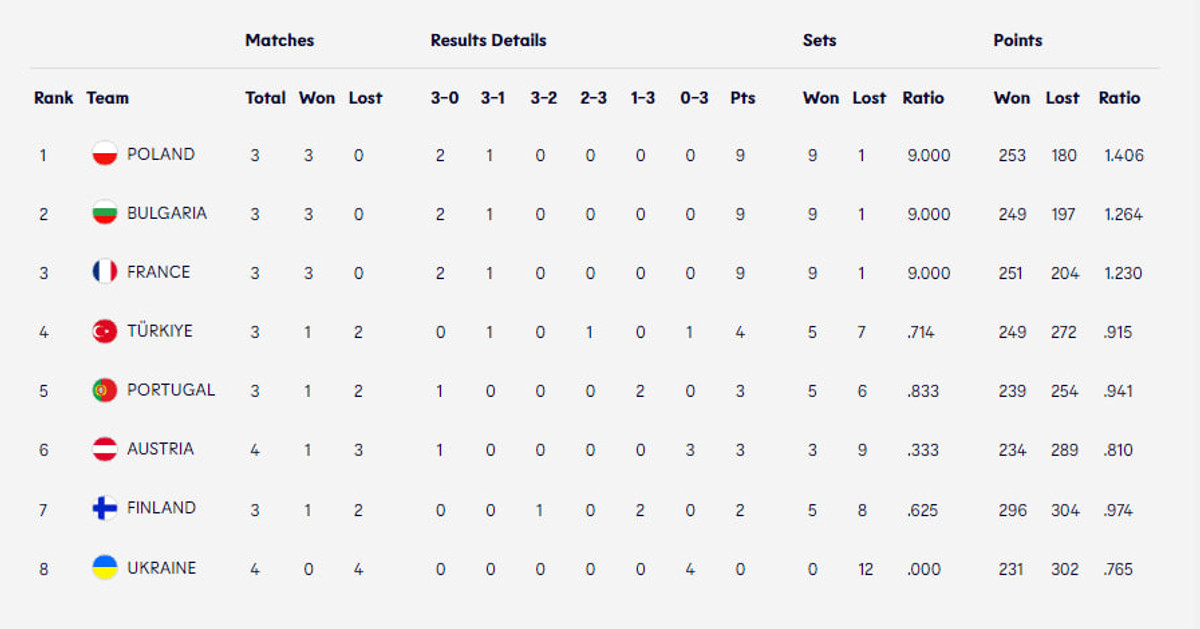Image resolution: width=1200 pixels, height=629 pixels.
Task: Click the Austria flag icon
Action: [x=105, y=449]
